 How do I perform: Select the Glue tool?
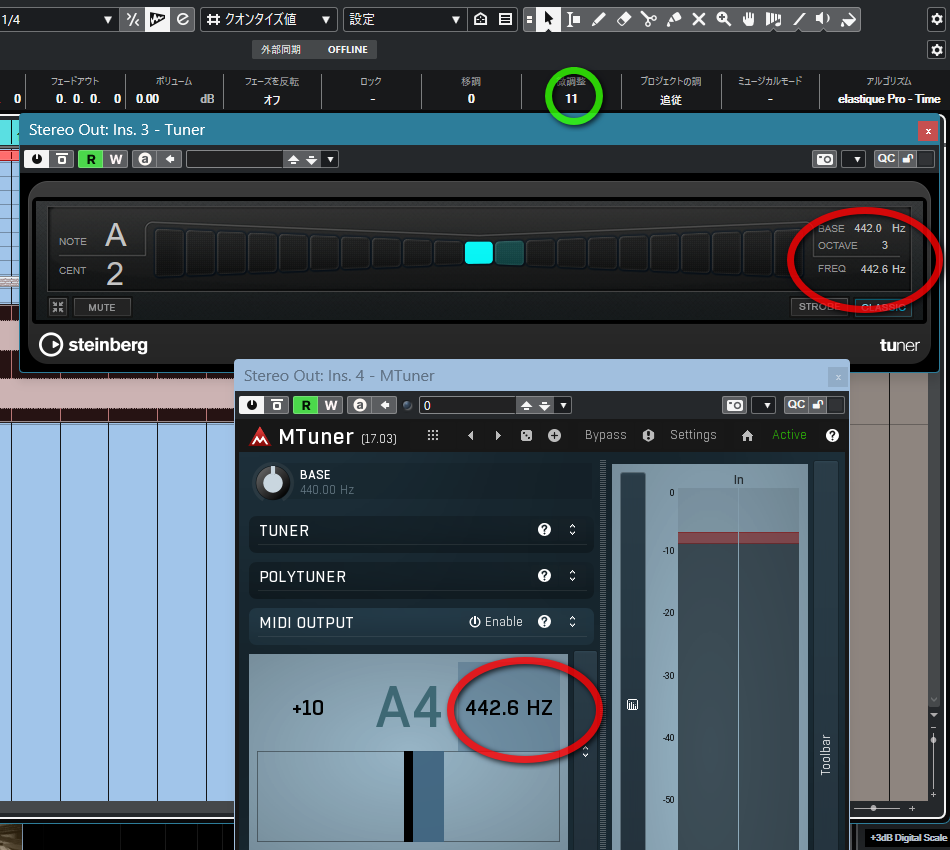coord(674,19)
